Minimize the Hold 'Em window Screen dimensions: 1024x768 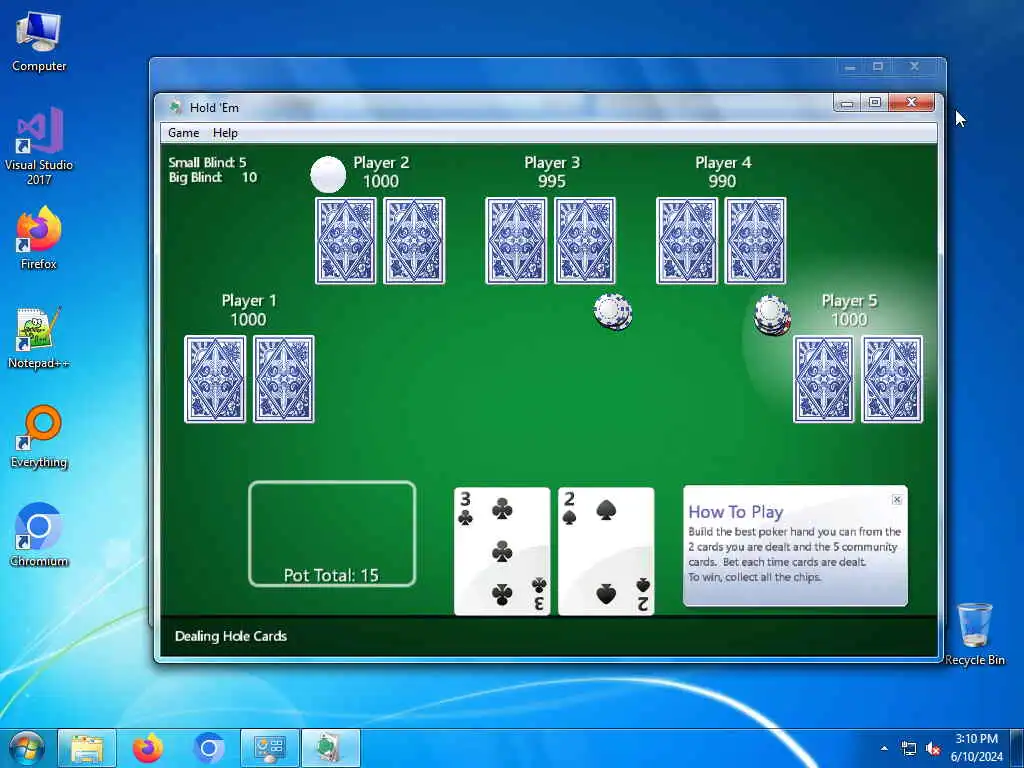847,103
